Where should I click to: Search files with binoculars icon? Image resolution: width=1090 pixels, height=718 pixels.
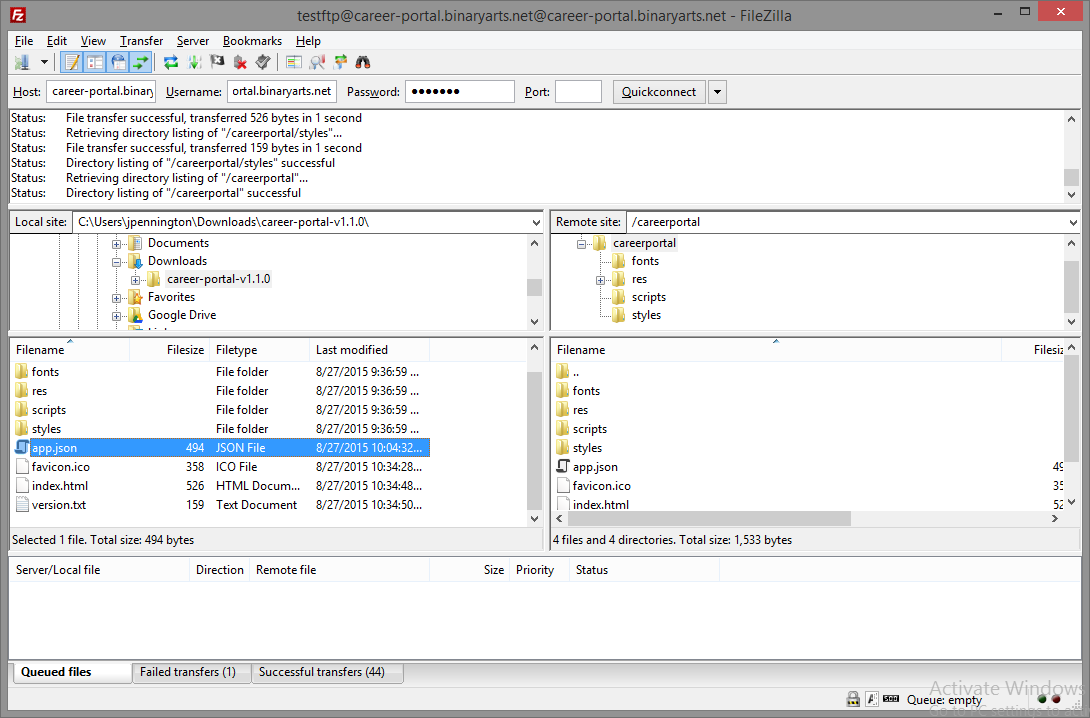point(363,63)
